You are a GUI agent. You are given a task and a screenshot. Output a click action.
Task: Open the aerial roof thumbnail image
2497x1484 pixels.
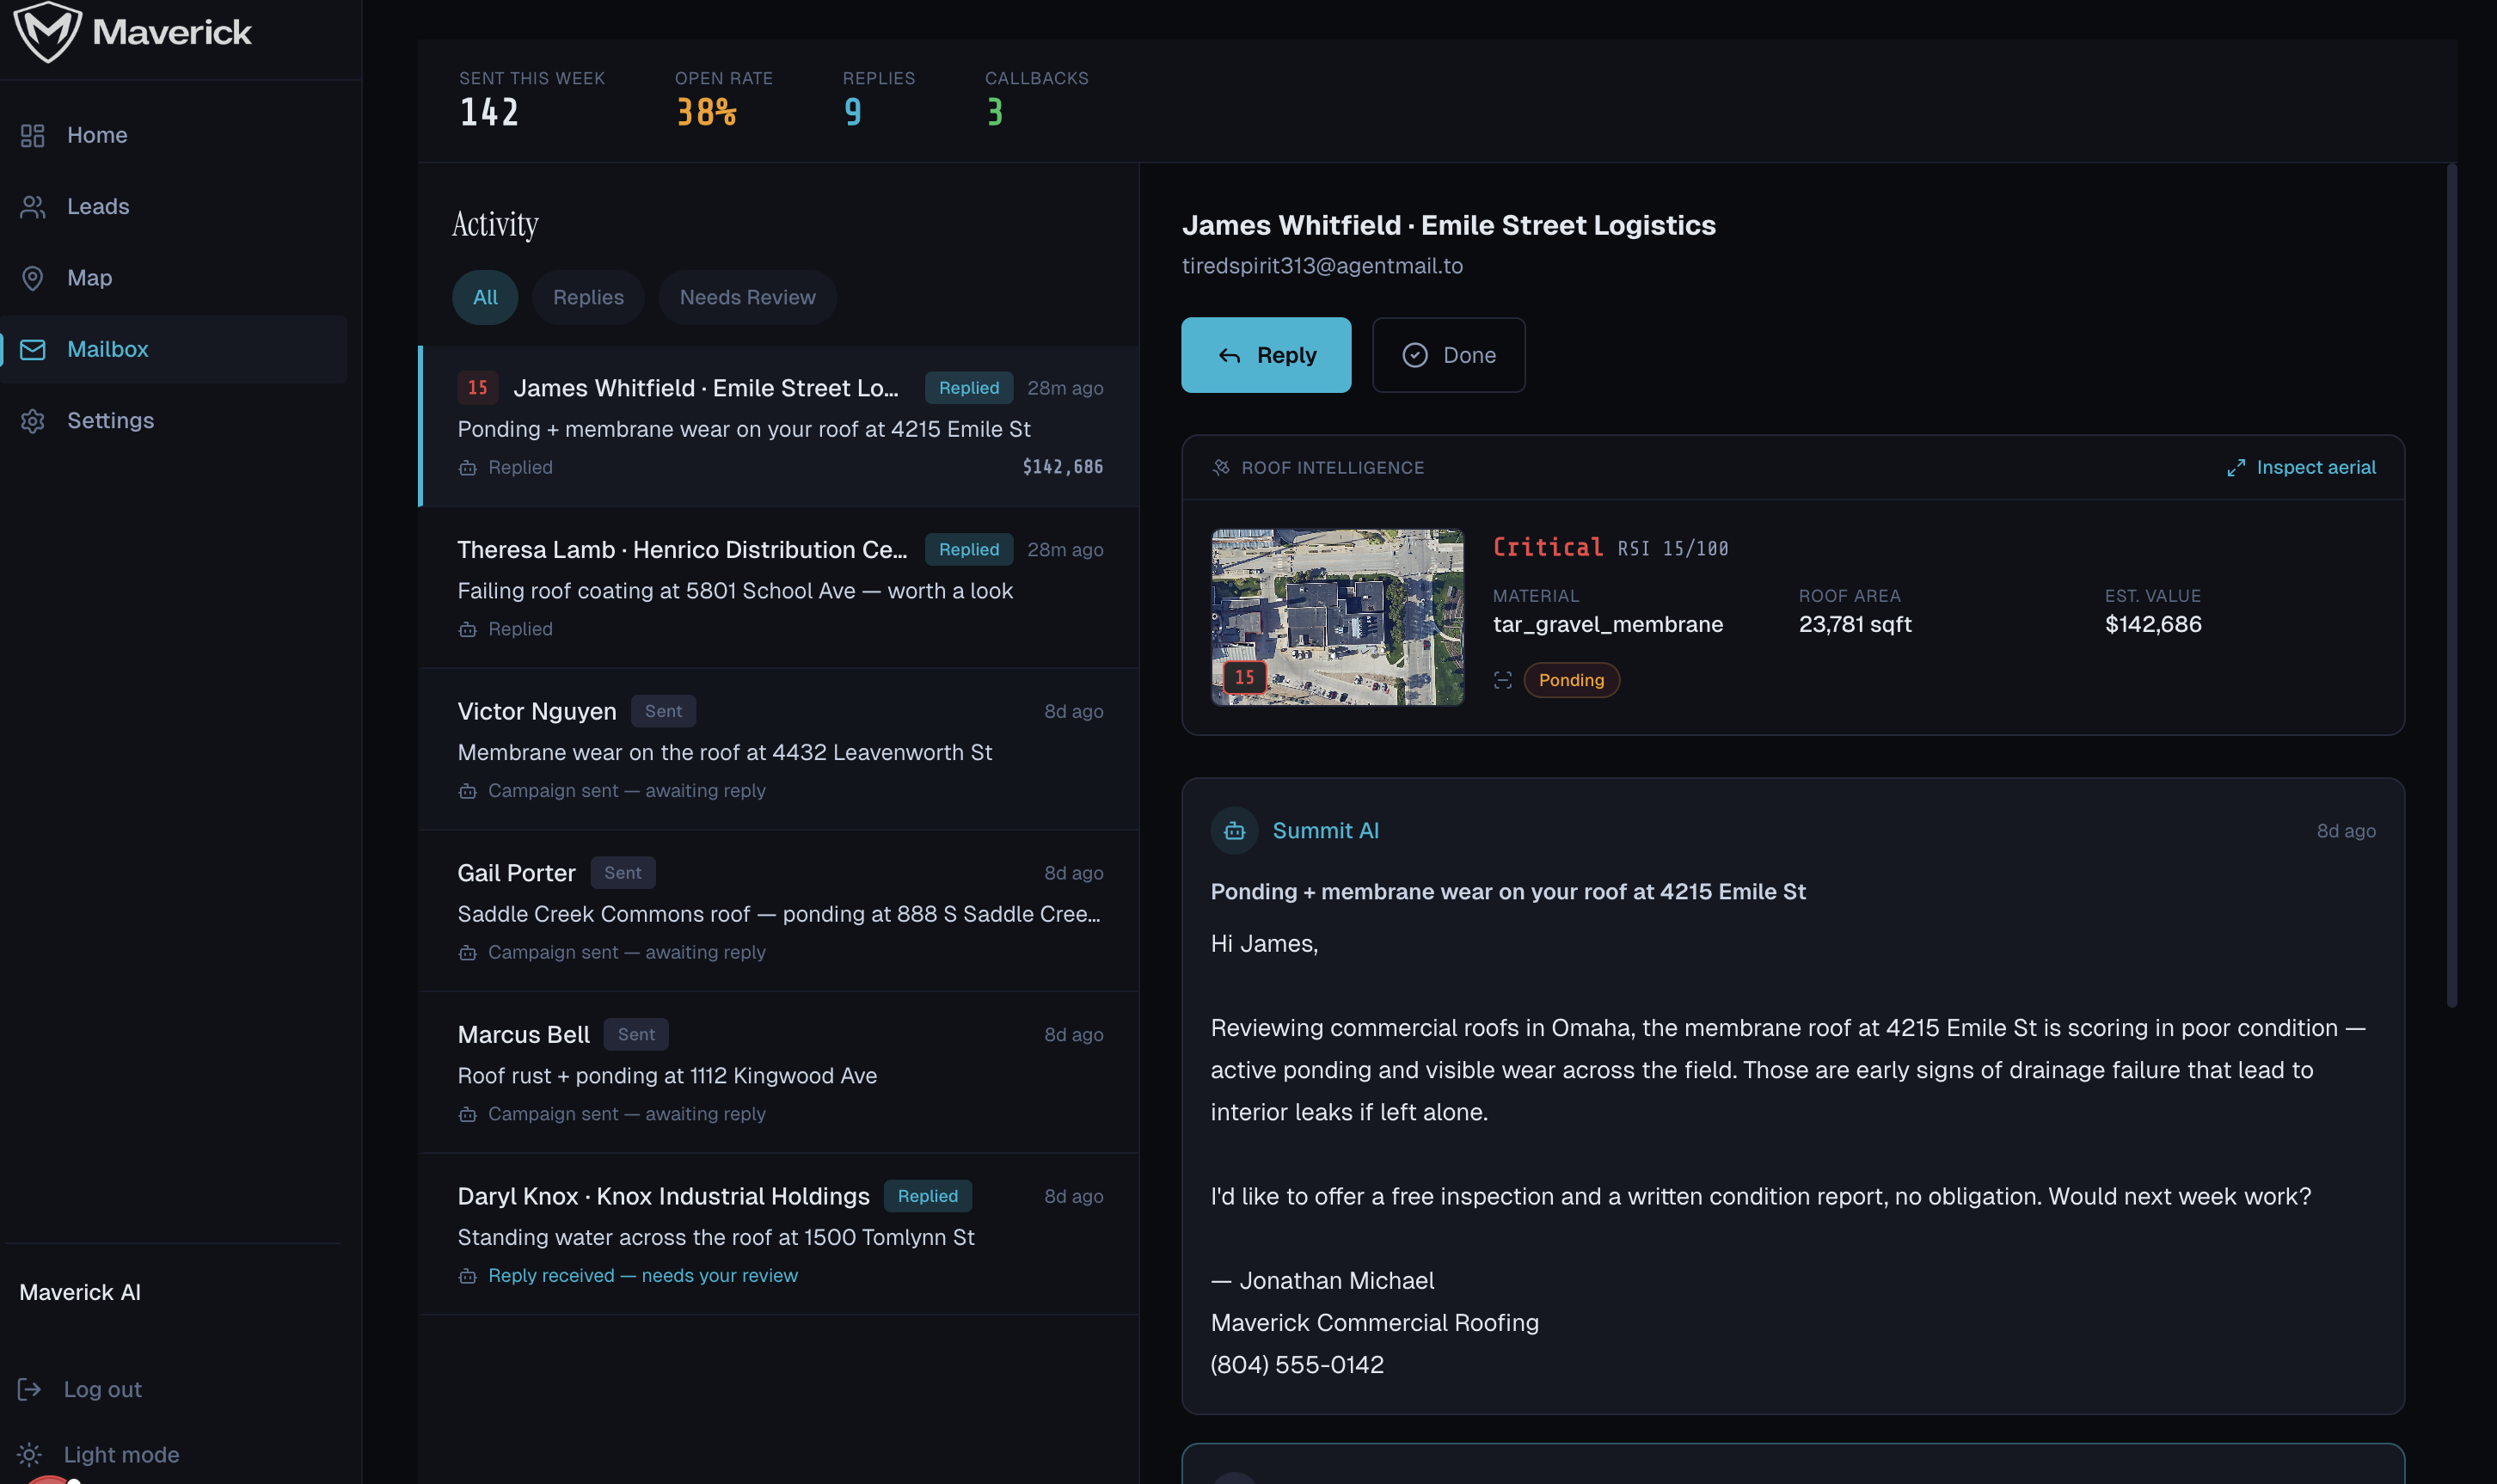click(x=1337, y=617)
